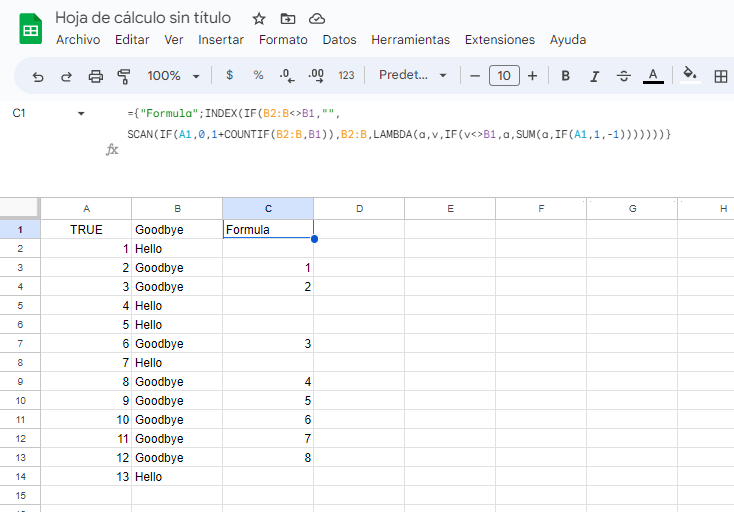
Task: Star this spreadsheet
Action: click(x=259, y=19)
